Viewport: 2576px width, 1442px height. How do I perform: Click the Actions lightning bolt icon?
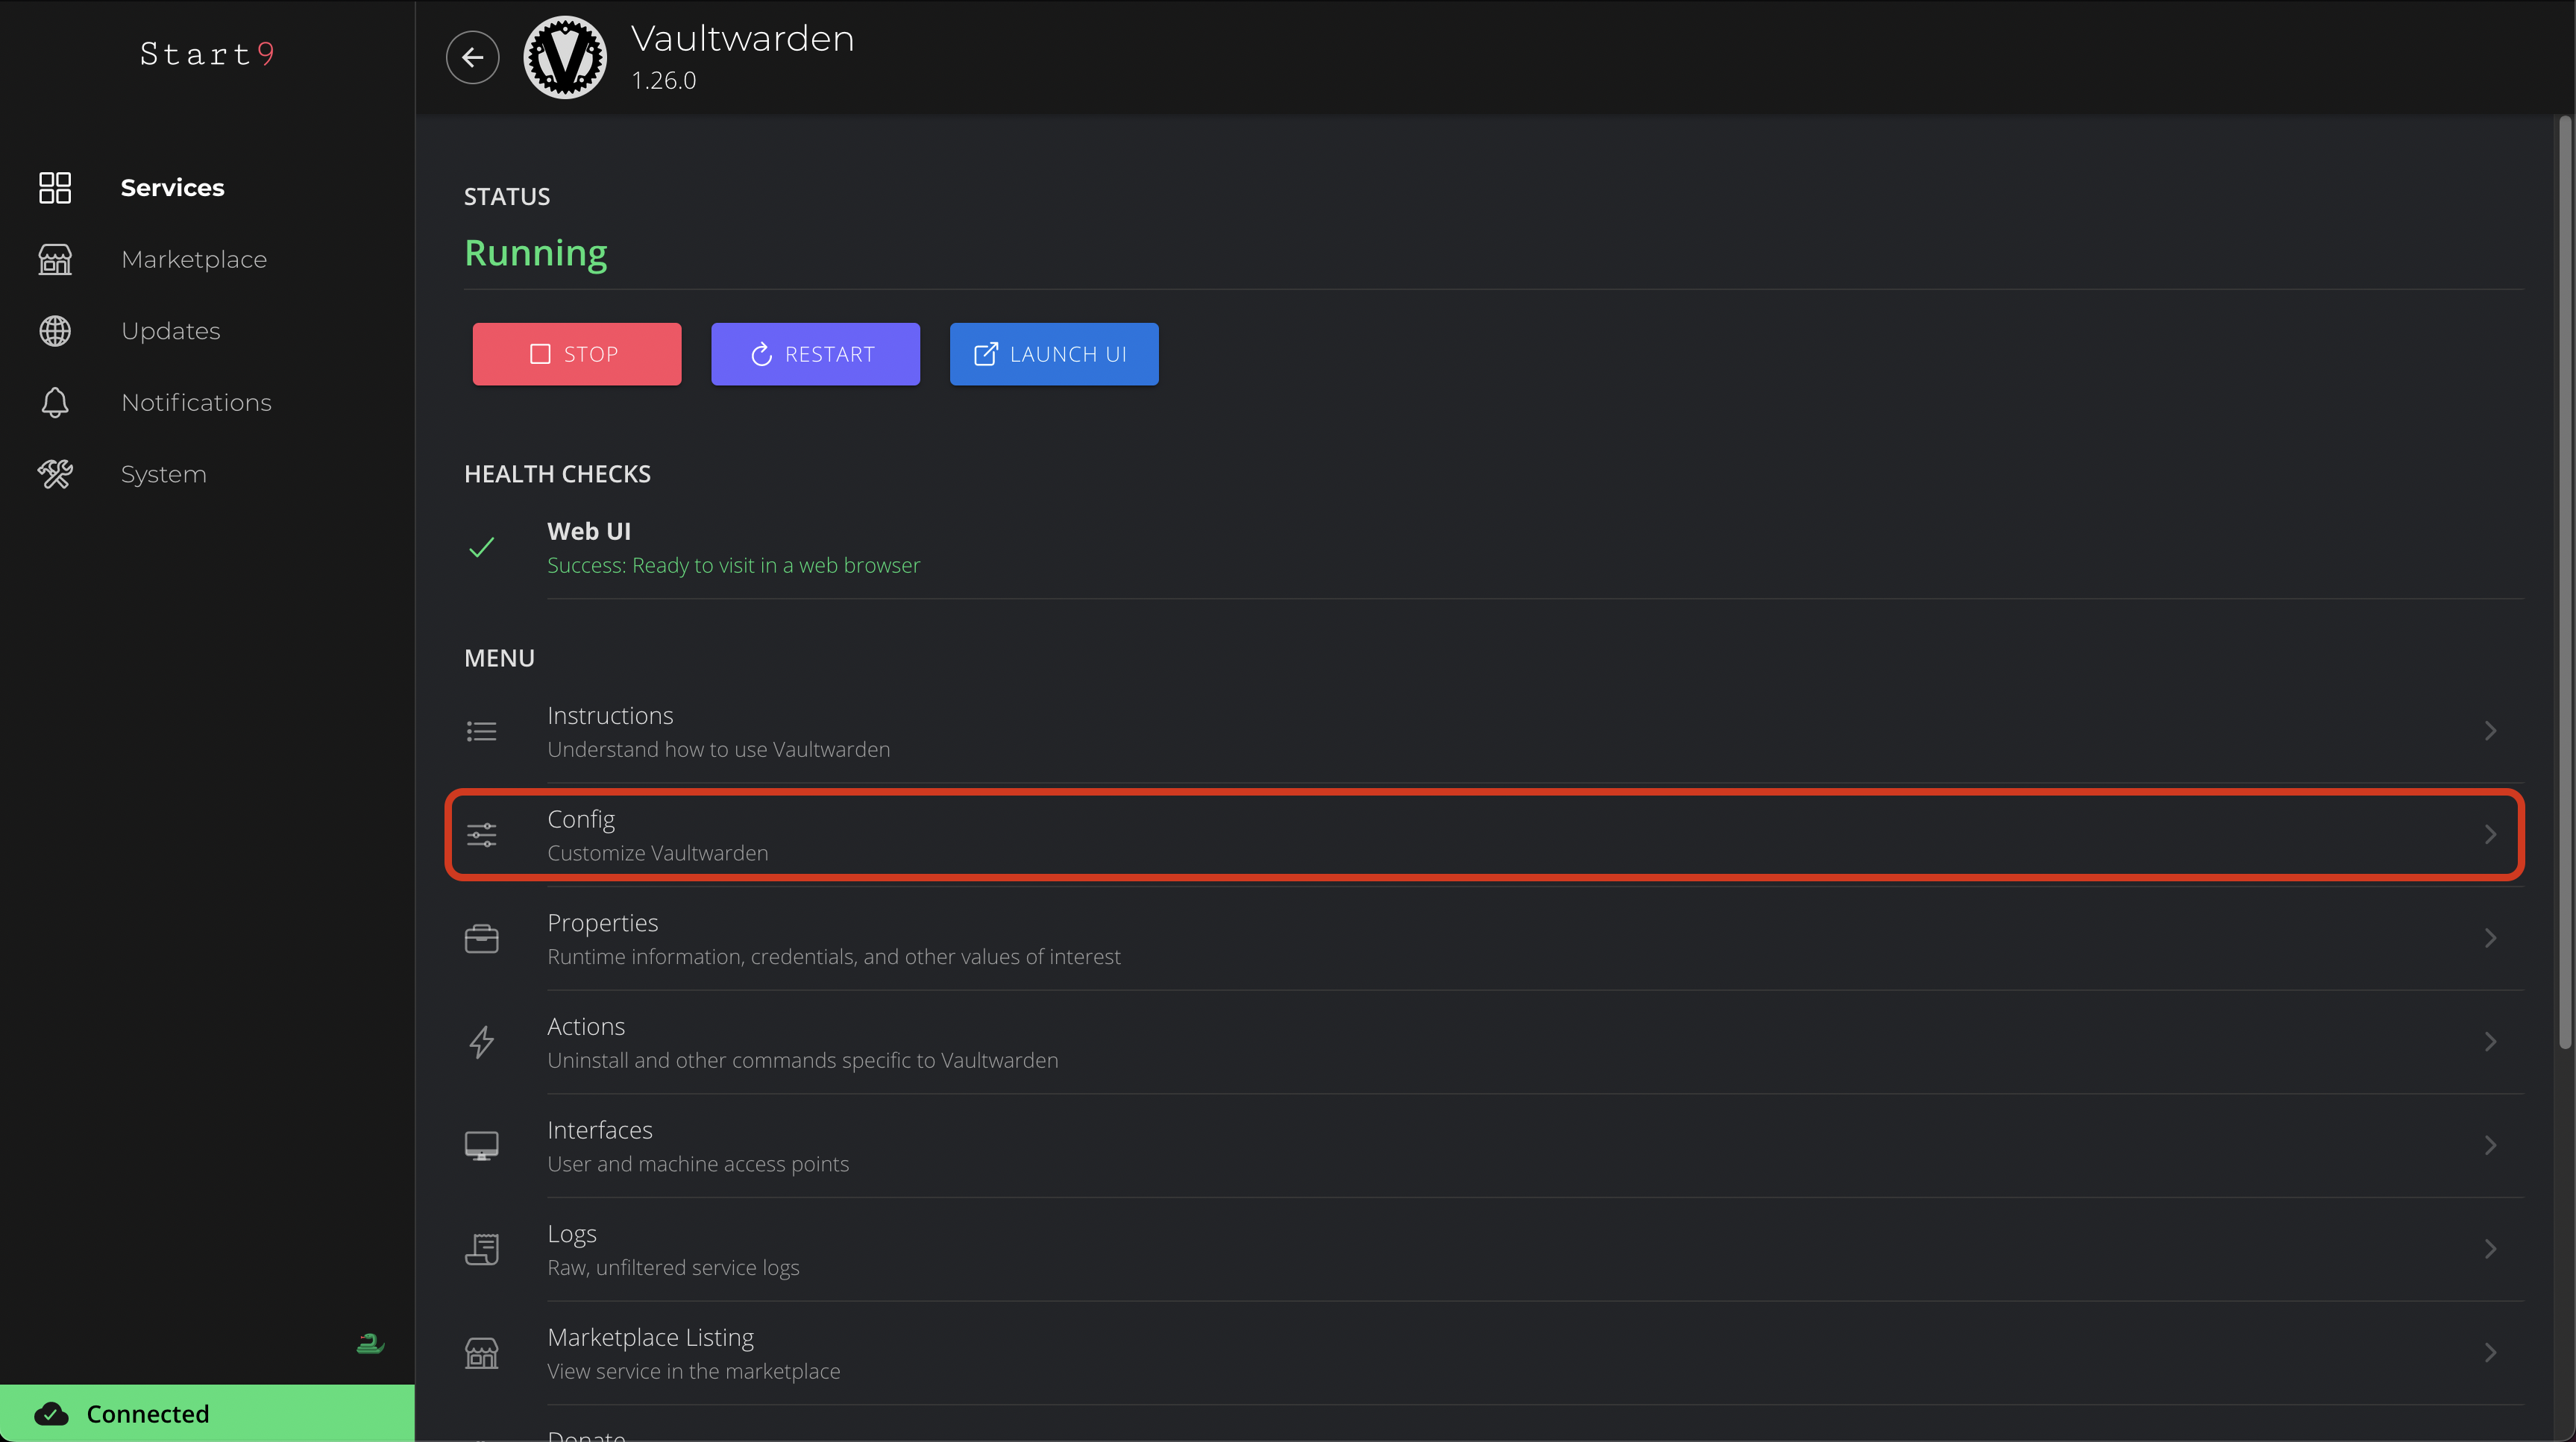click(x=481, y=1042)
